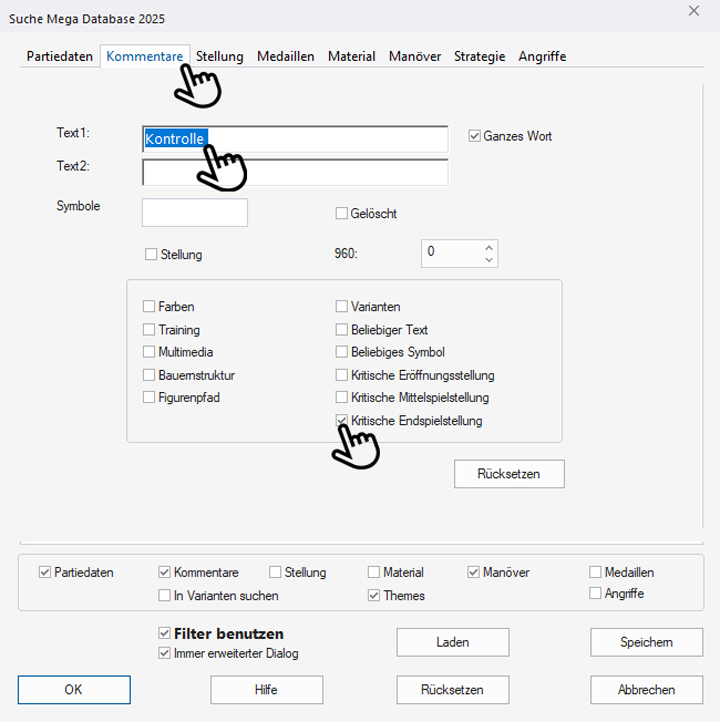Go to the Manöver tab
720x722 pixels.
(414, 57)
